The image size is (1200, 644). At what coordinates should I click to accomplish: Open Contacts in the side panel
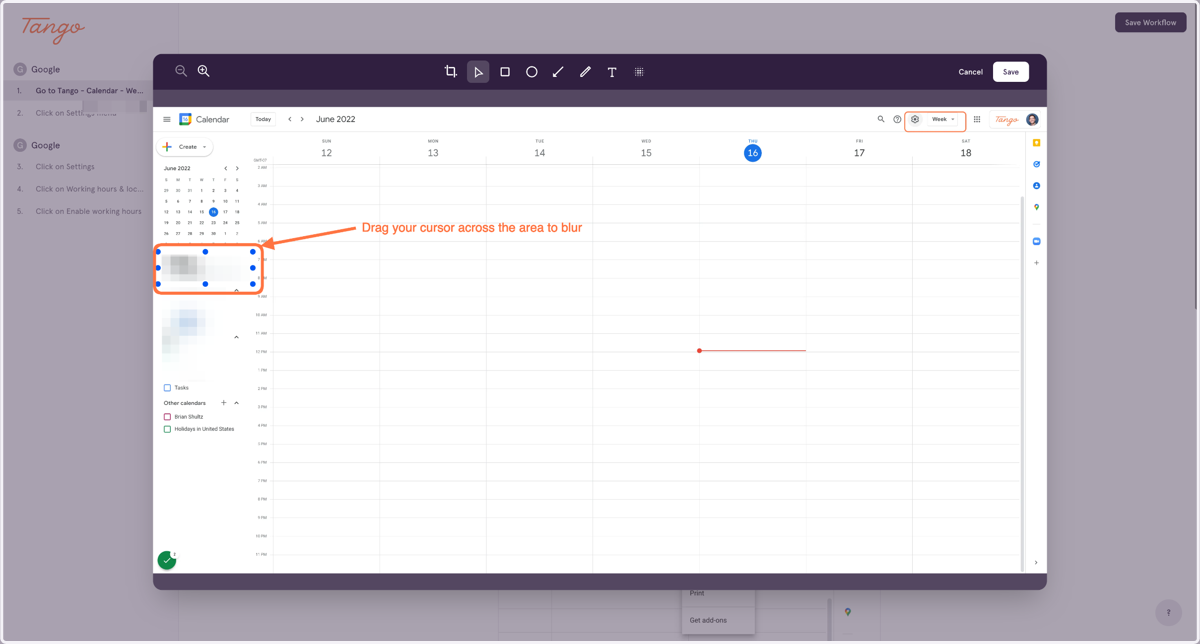coord(1037,186)
